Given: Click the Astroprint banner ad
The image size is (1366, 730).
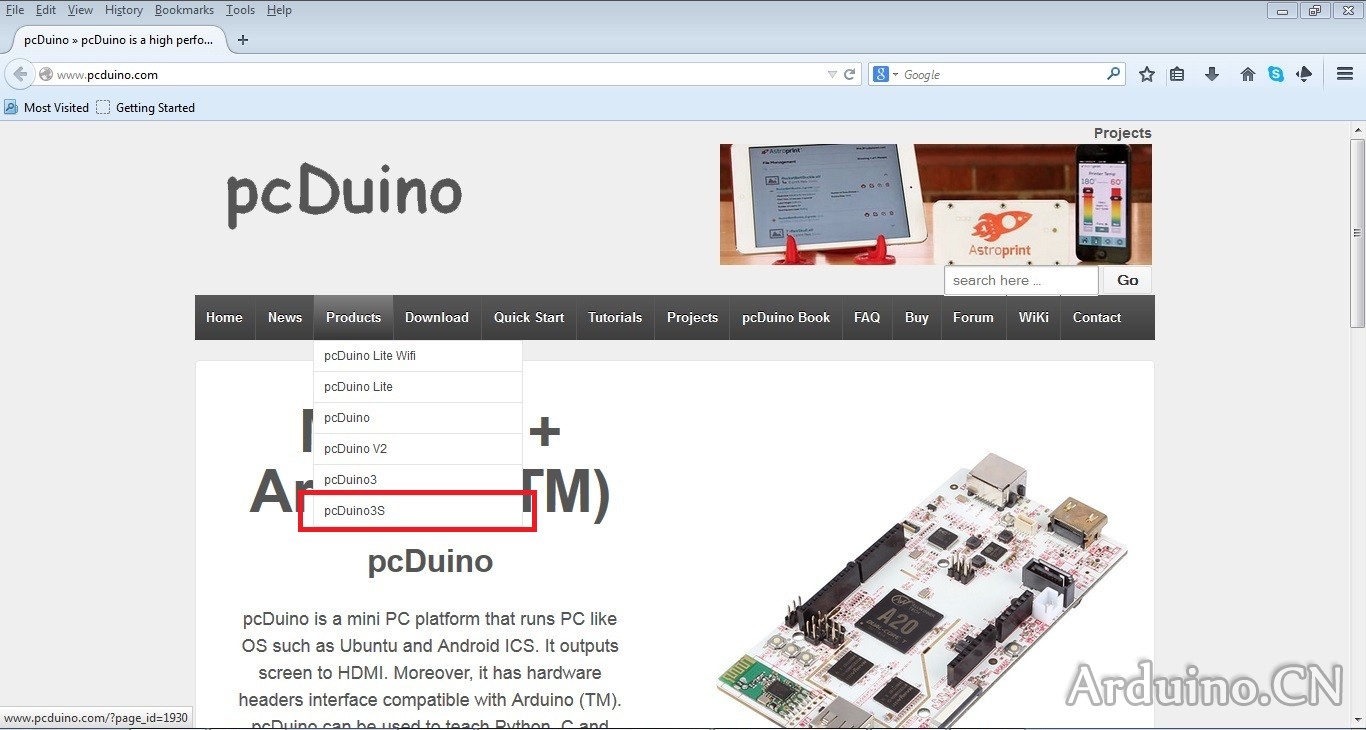Looking at the screenshot, I should point(936,204).
